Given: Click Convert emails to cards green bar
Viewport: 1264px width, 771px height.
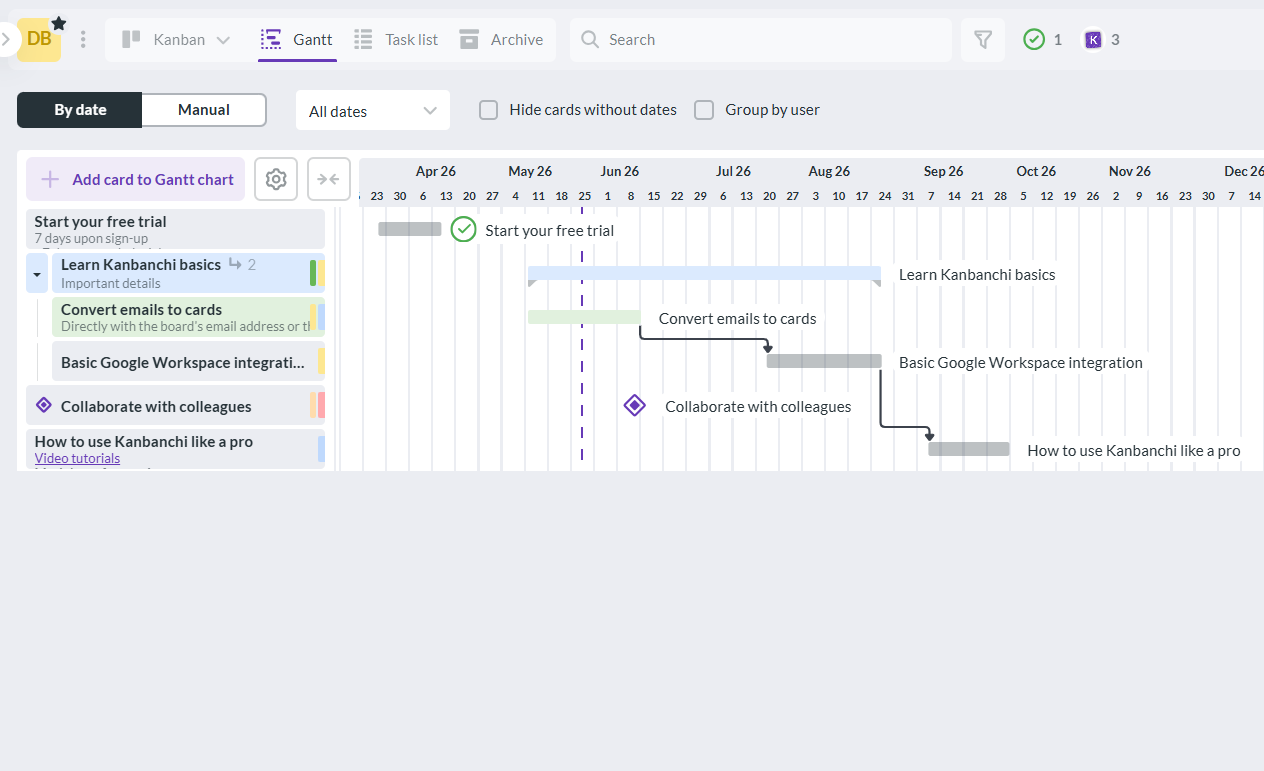Looking at the screenshot, I should [x=584, y=317].
